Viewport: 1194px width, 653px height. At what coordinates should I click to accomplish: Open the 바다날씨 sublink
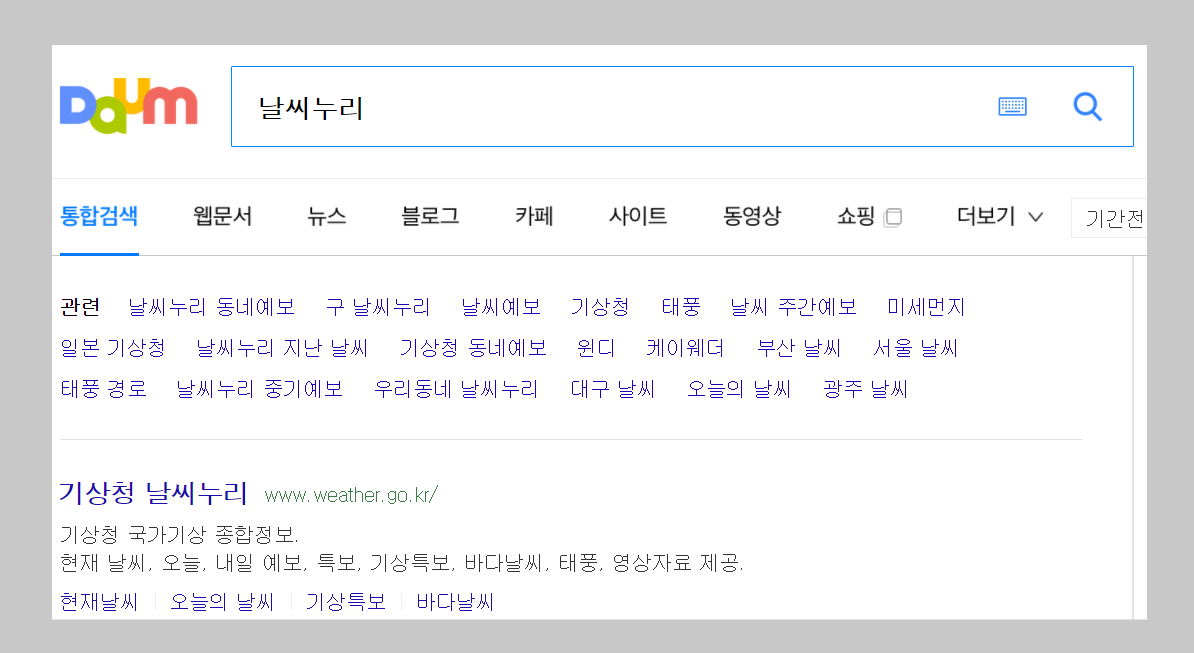pyautogui.click(x=455, y=602)
